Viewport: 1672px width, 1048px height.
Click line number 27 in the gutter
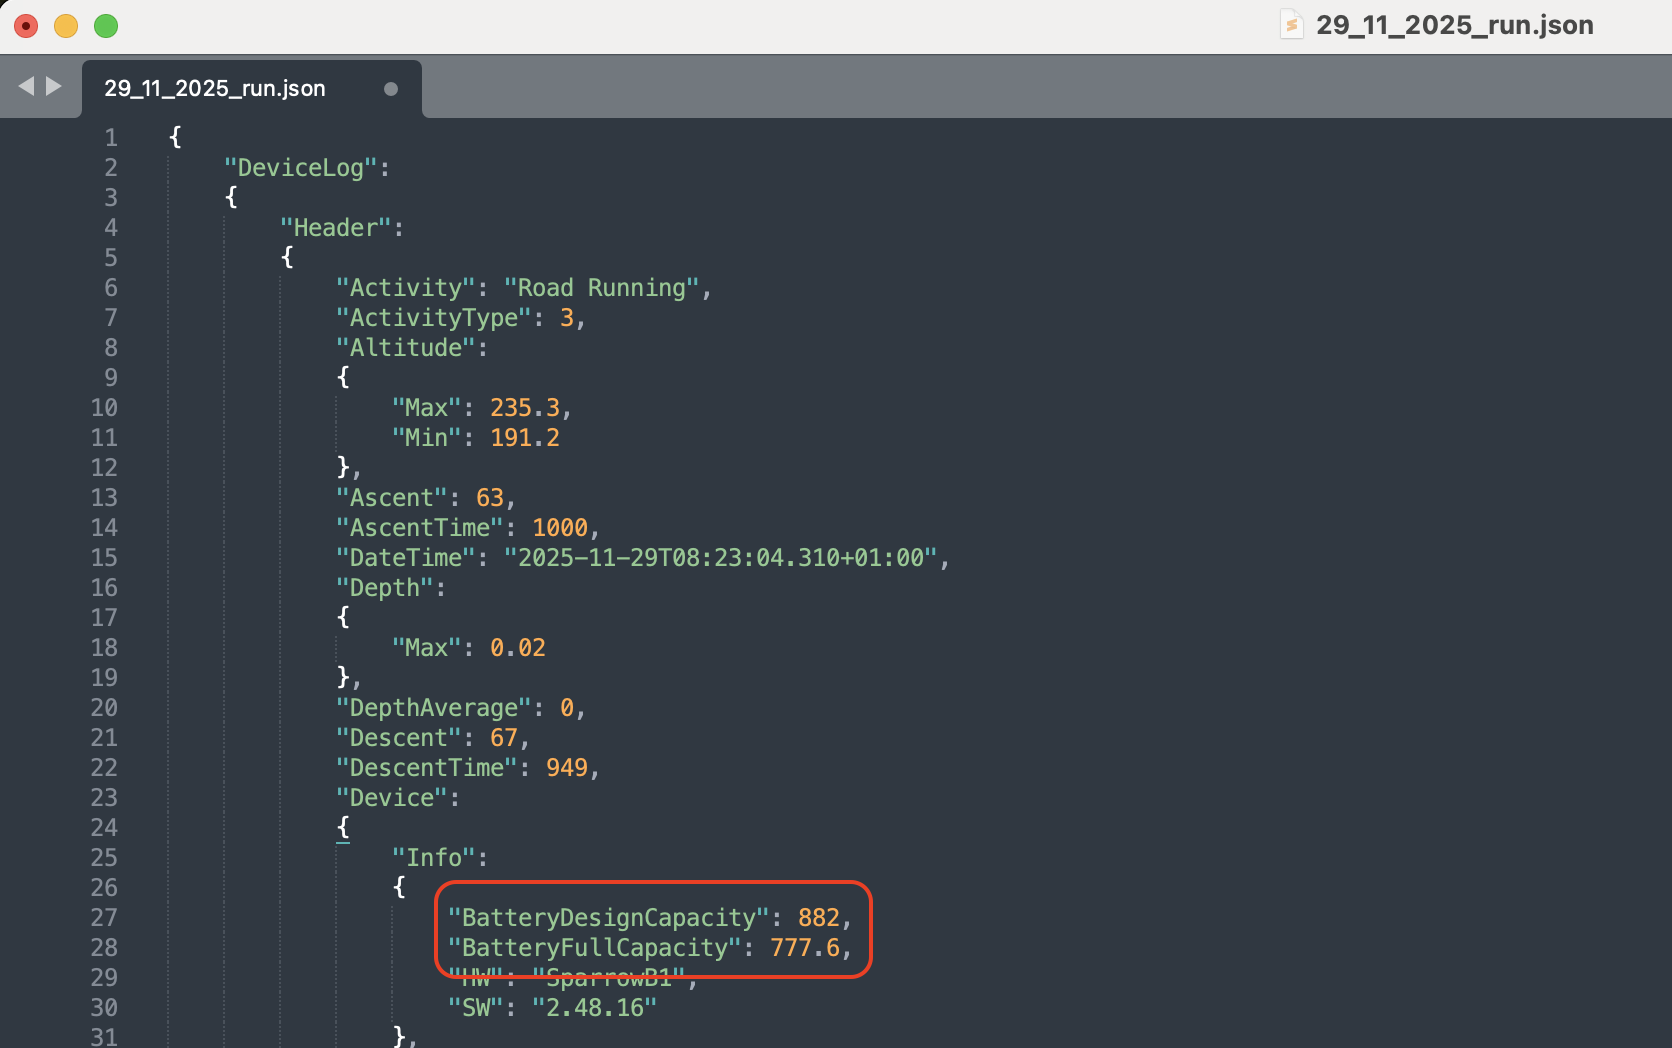[103, 917]
